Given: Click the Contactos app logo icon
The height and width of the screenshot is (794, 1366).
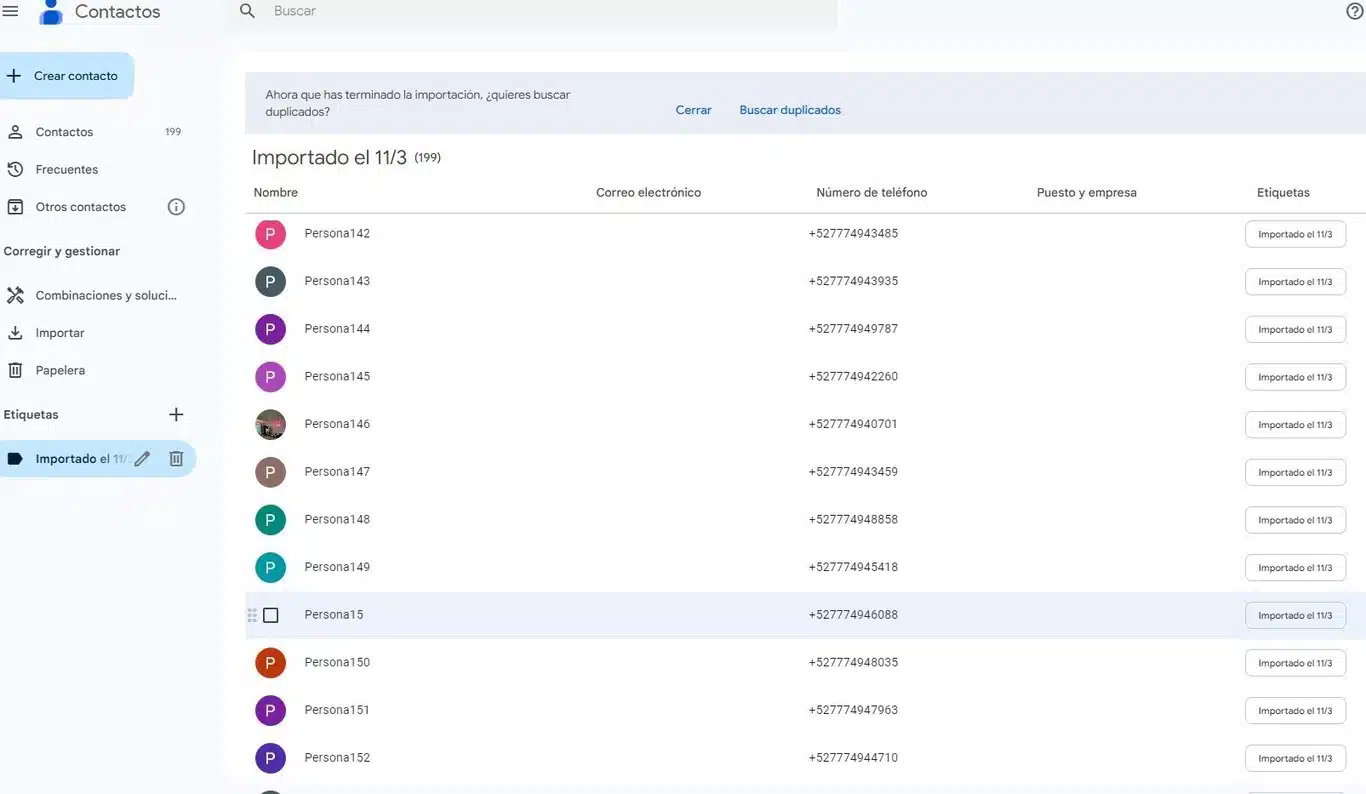Looking at the screenshot, I should pyautogui.click(x=50, y=13).
